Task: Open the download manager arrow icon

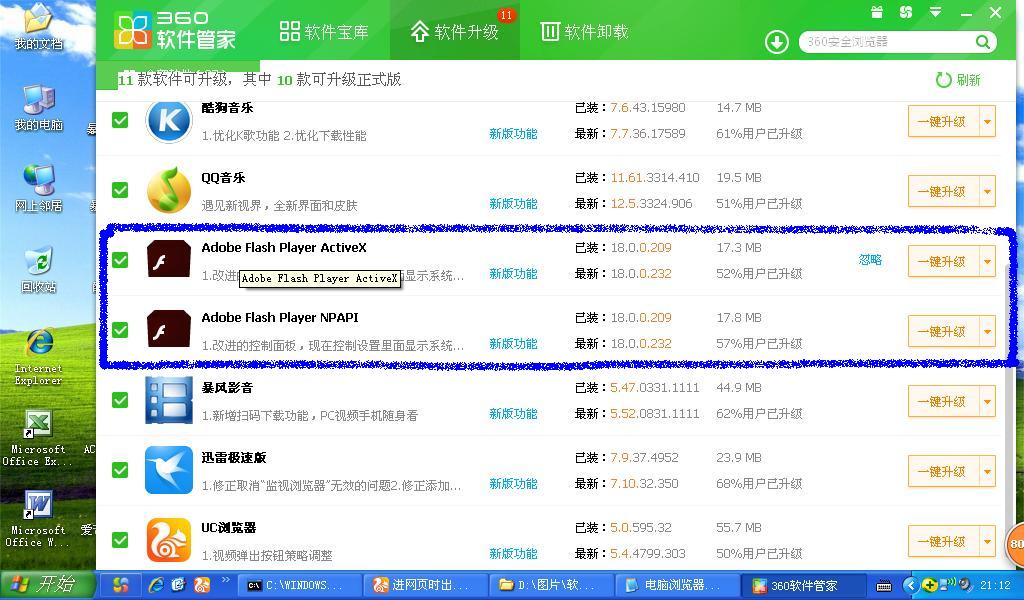Action: tap(776, 42)
